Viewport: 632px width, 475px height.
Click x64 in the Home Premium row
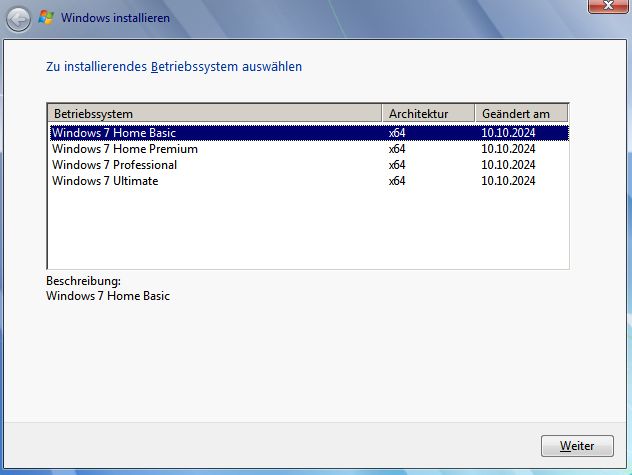pos(397,149)
